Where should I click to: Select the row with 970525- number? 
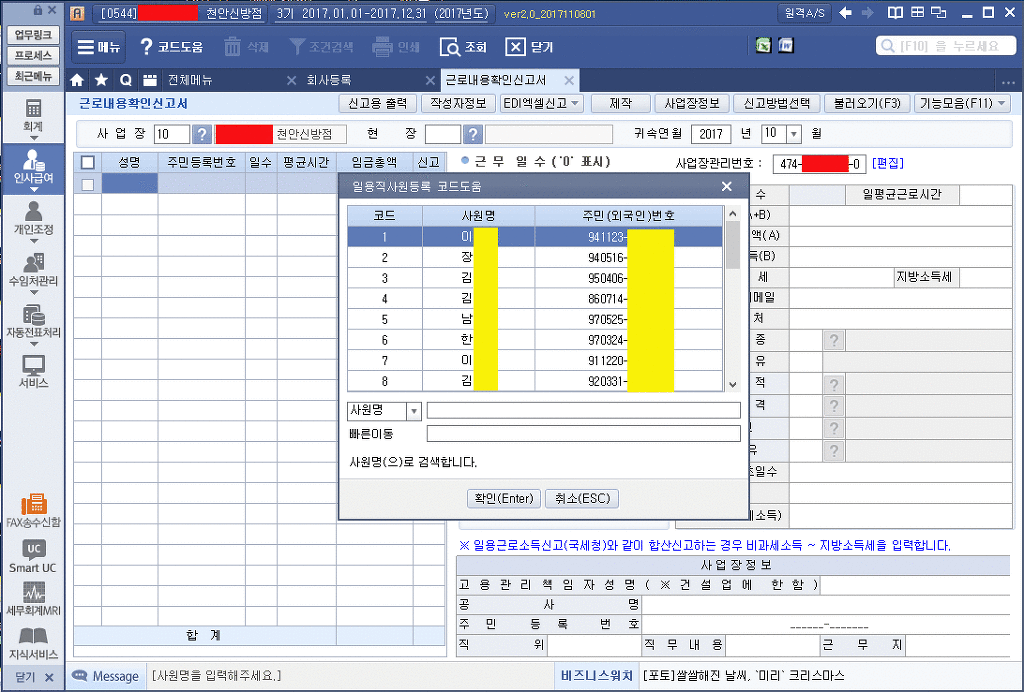coord(535,319)
